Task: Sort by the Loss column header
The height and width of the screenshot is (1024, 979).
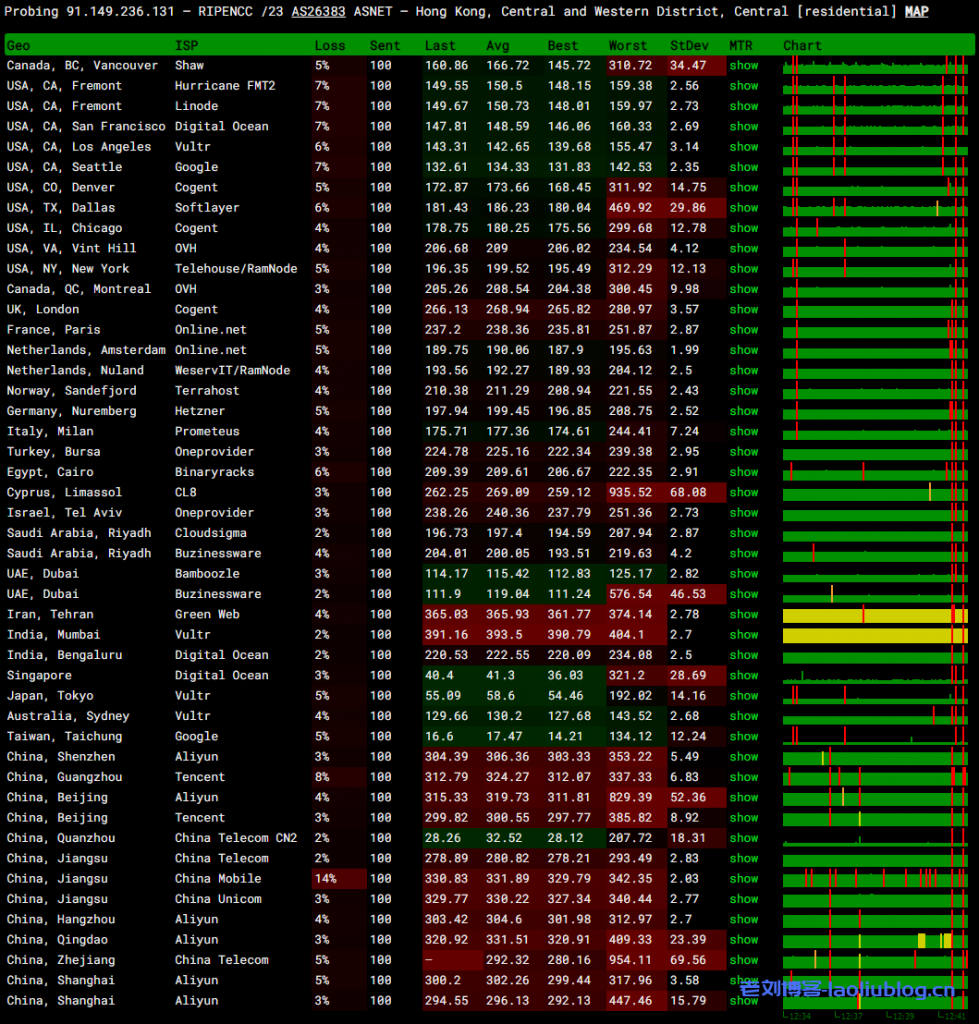Action: 329,46
